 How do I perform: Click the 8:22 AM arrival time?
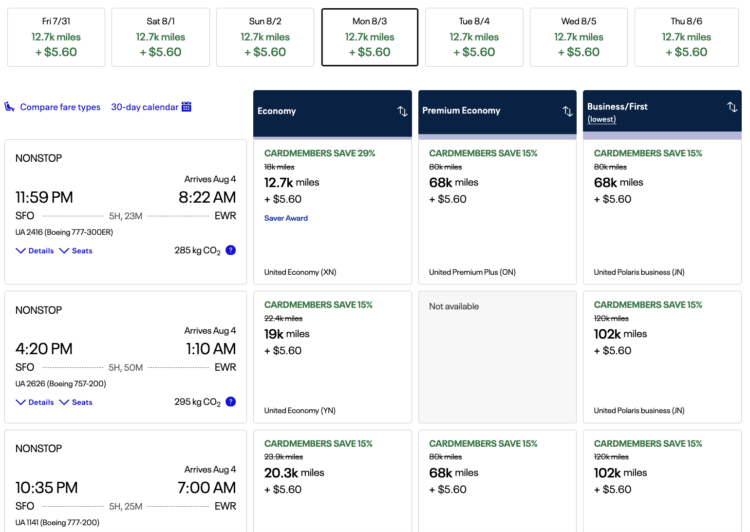pos(207,197)
